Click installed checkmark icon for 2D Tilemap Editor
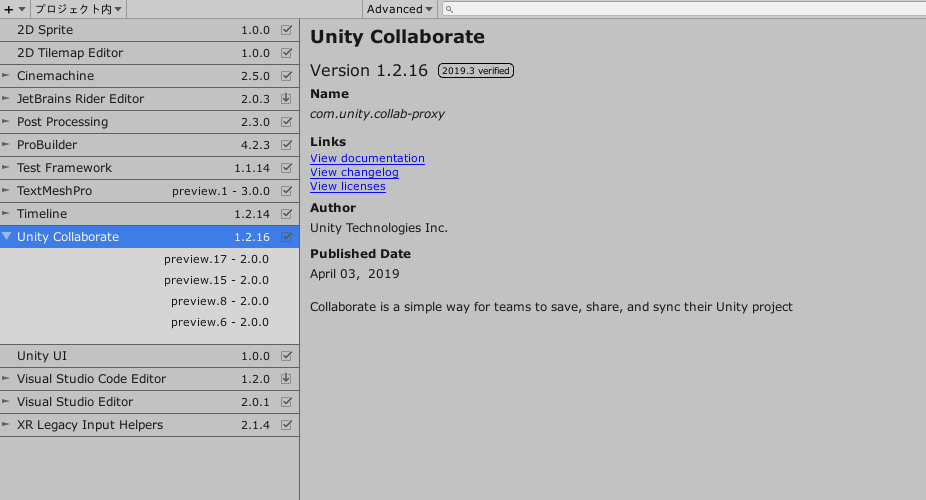This screenshot has height=500, width=926. pos(286,53)
